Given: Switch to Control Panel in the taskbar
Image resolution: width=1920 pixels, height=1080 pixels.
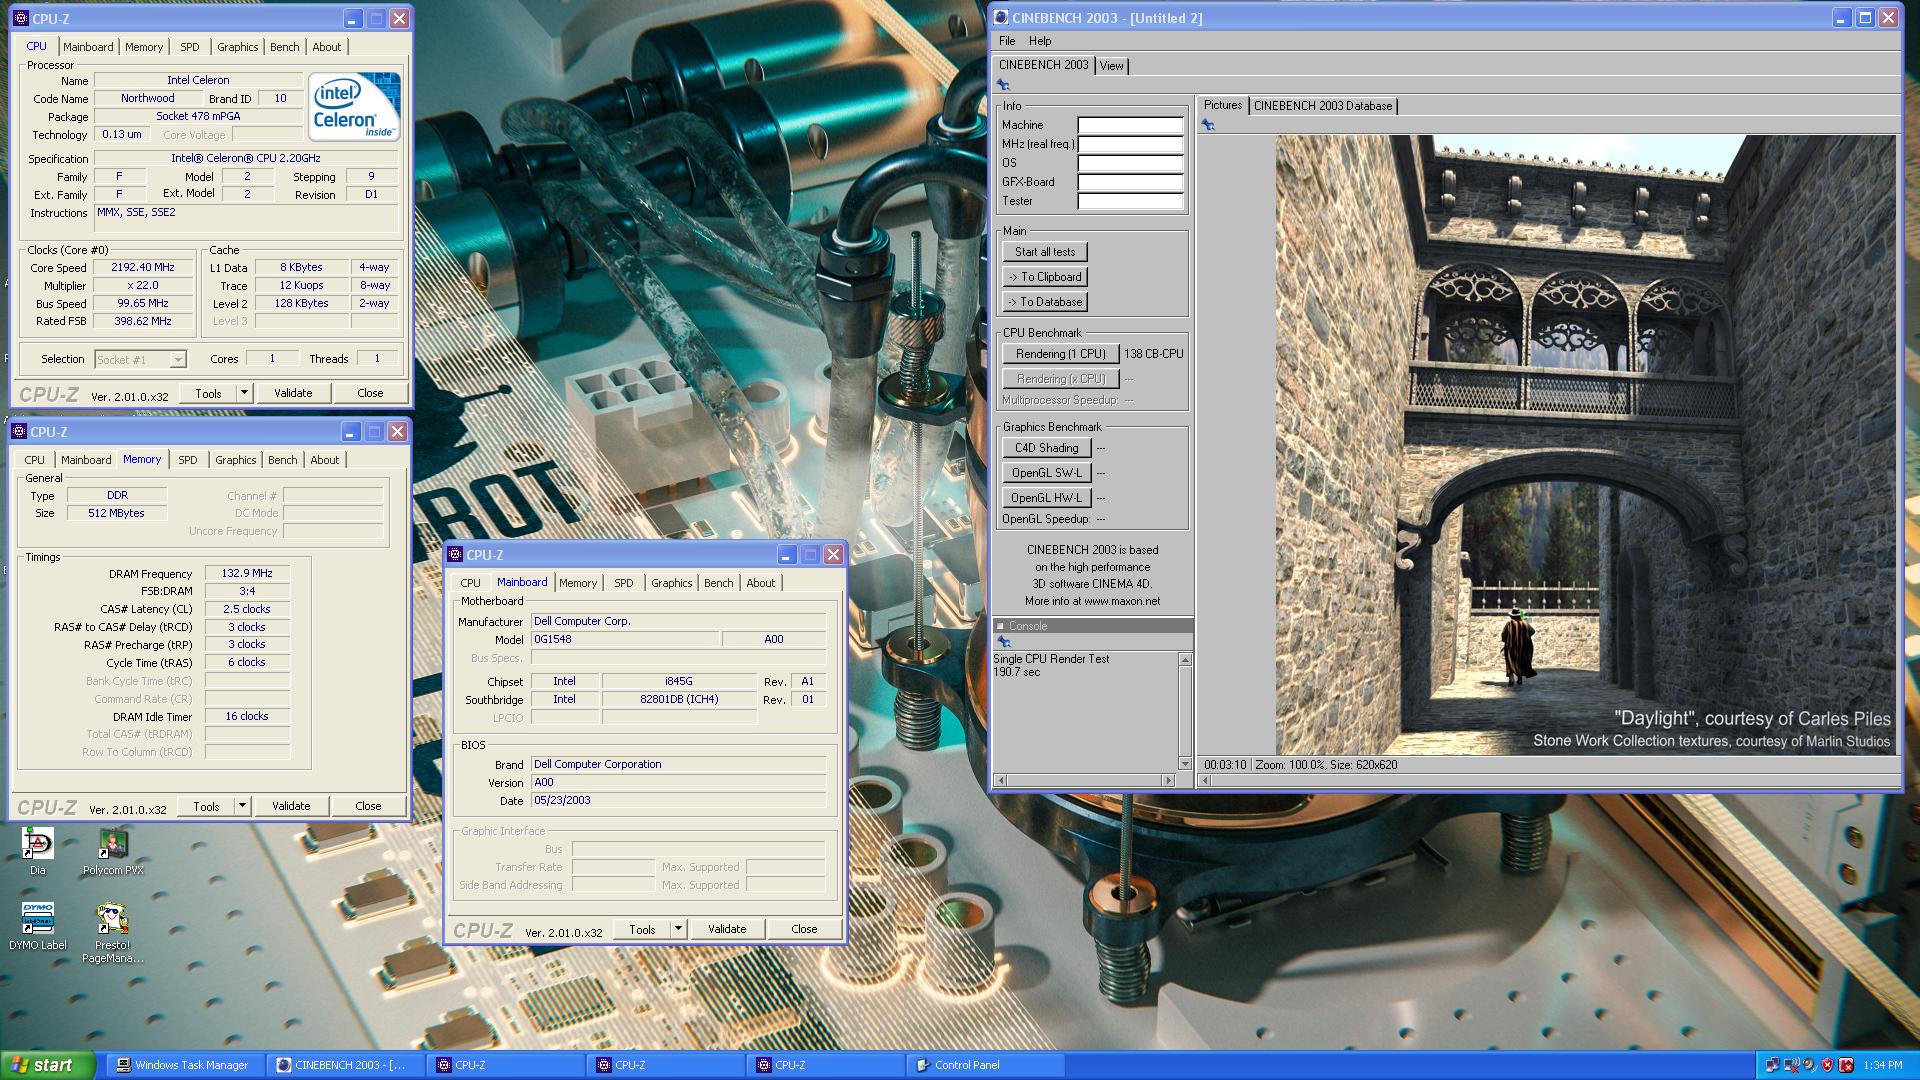Looking at the screenshot, I should point(985,1065).
